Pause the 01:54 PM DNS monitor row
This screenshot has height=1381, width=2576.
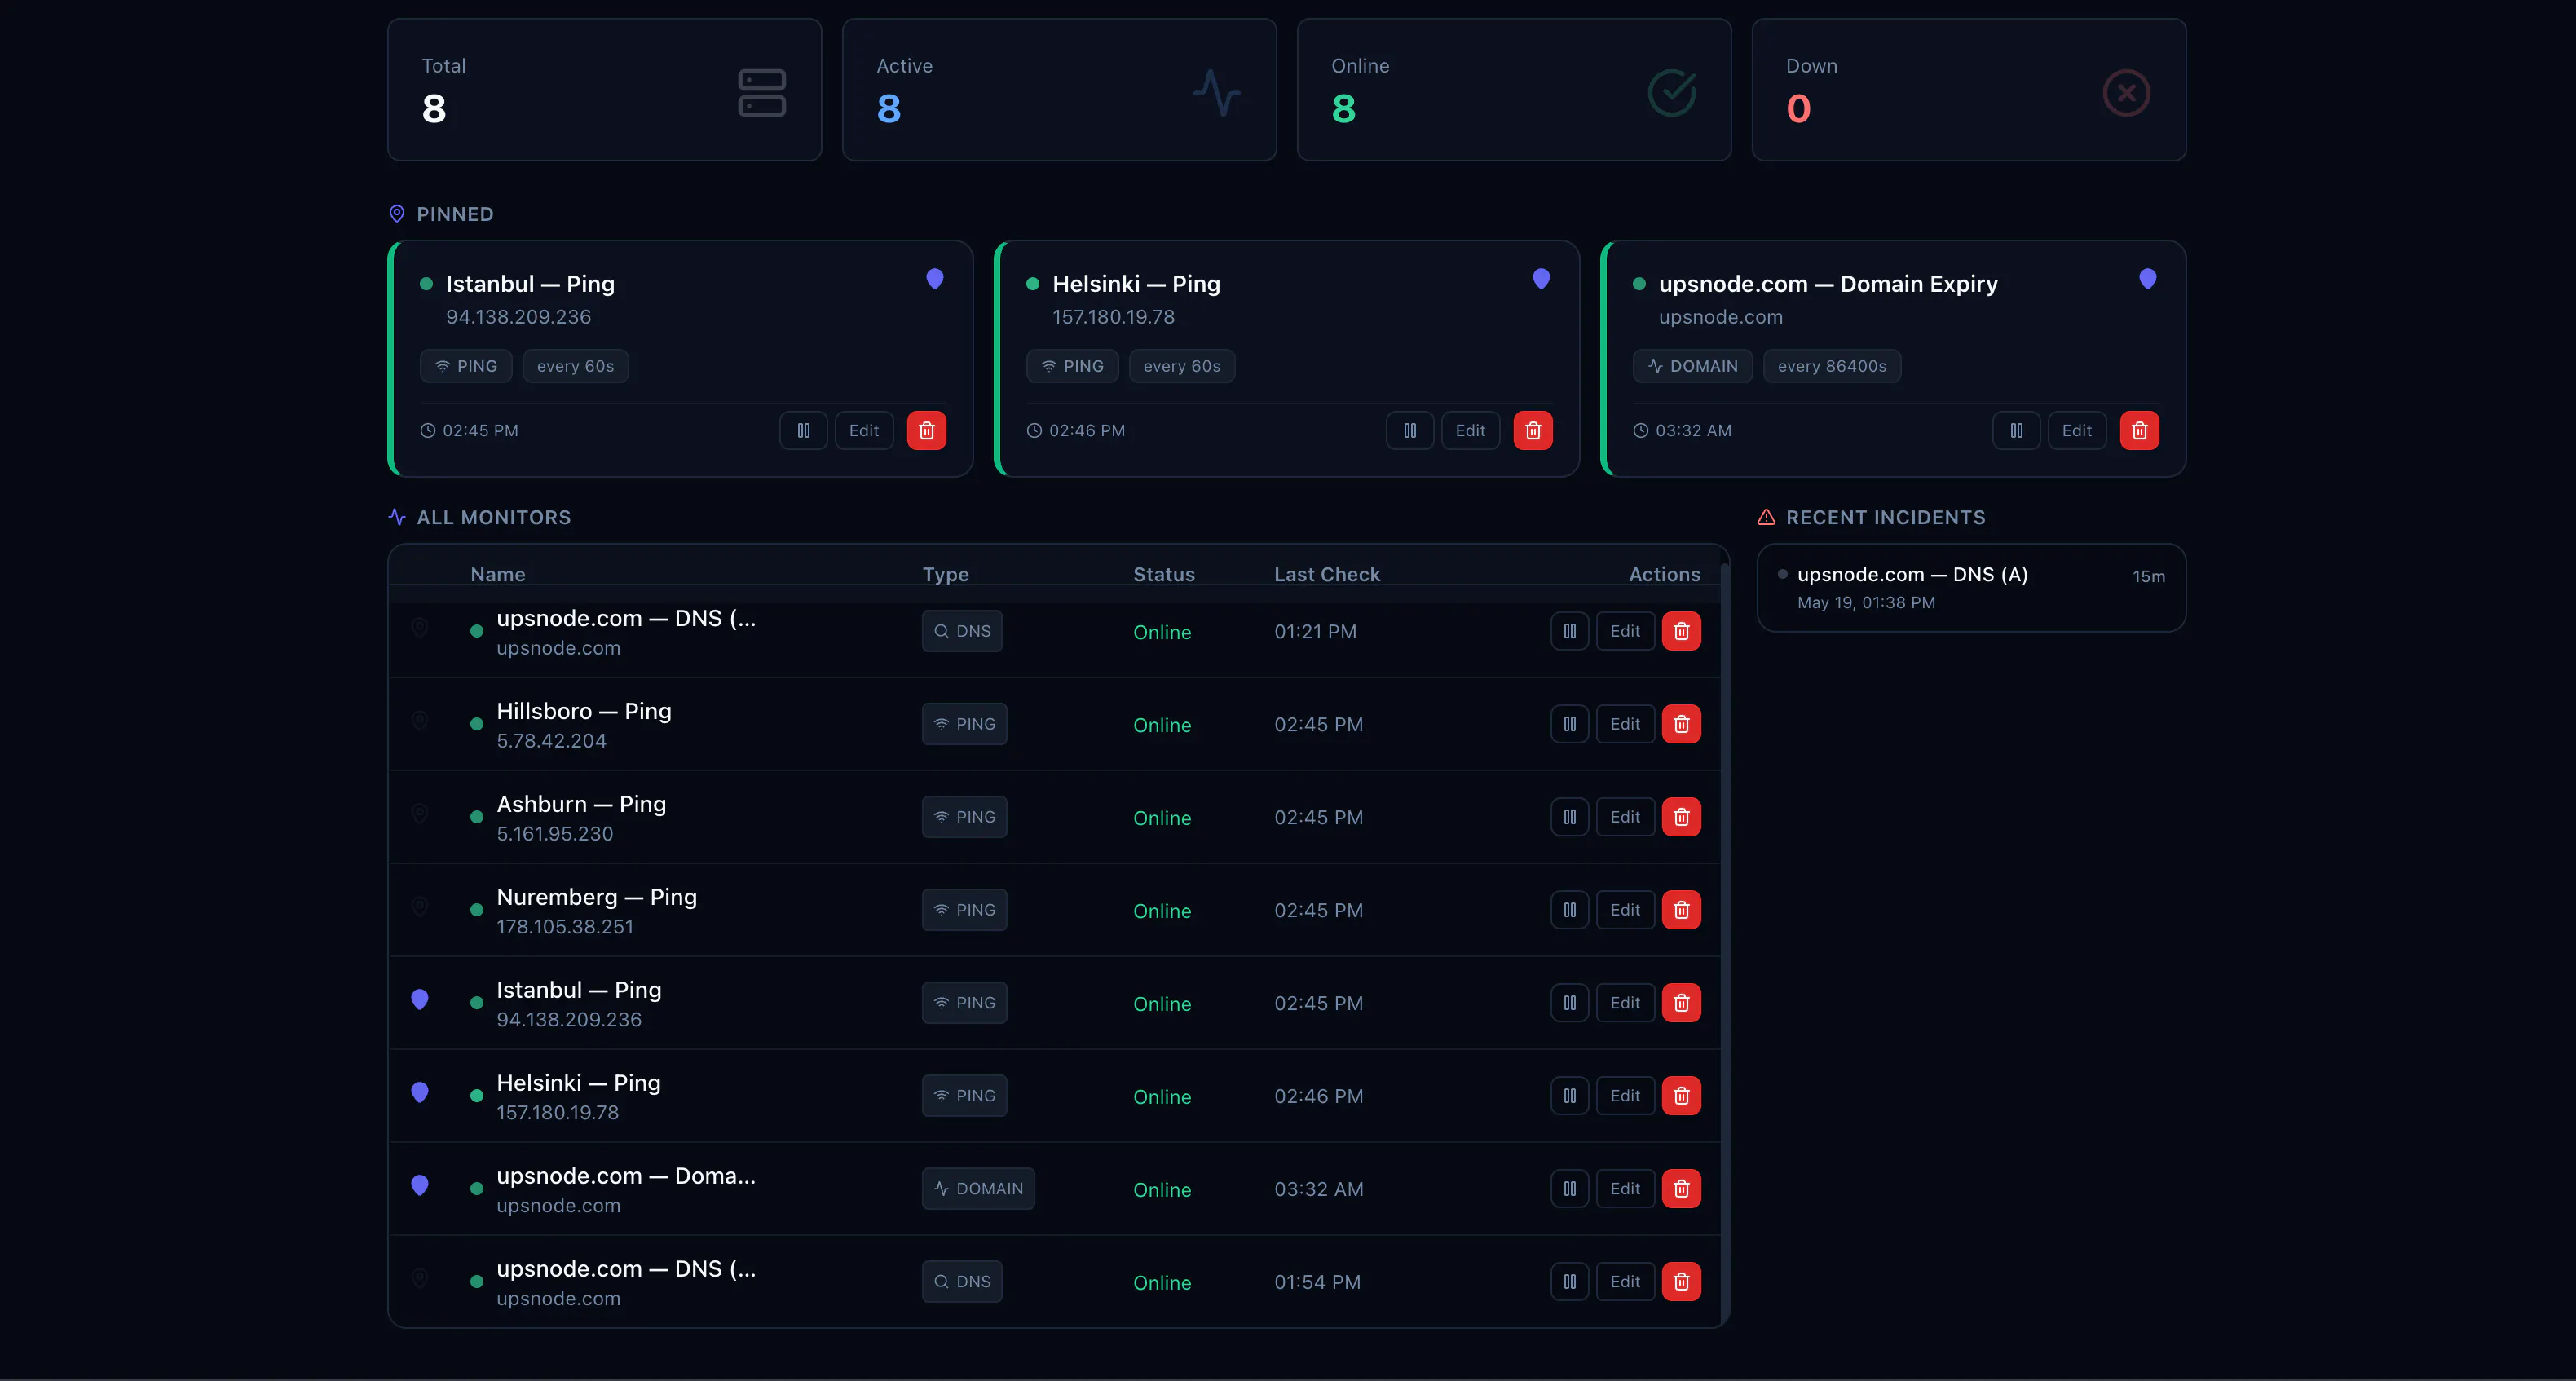tap(1570, 1282)
